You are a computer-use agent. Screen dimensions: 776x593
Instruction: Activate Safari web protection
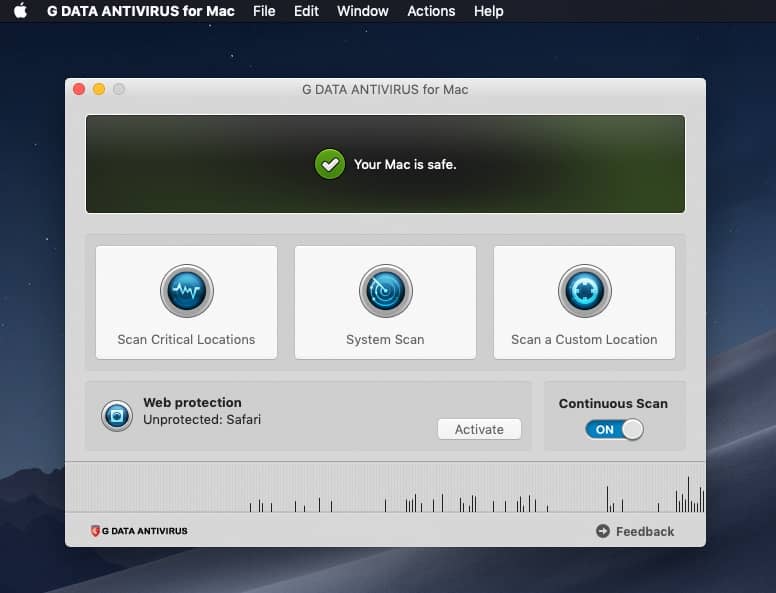479,429
